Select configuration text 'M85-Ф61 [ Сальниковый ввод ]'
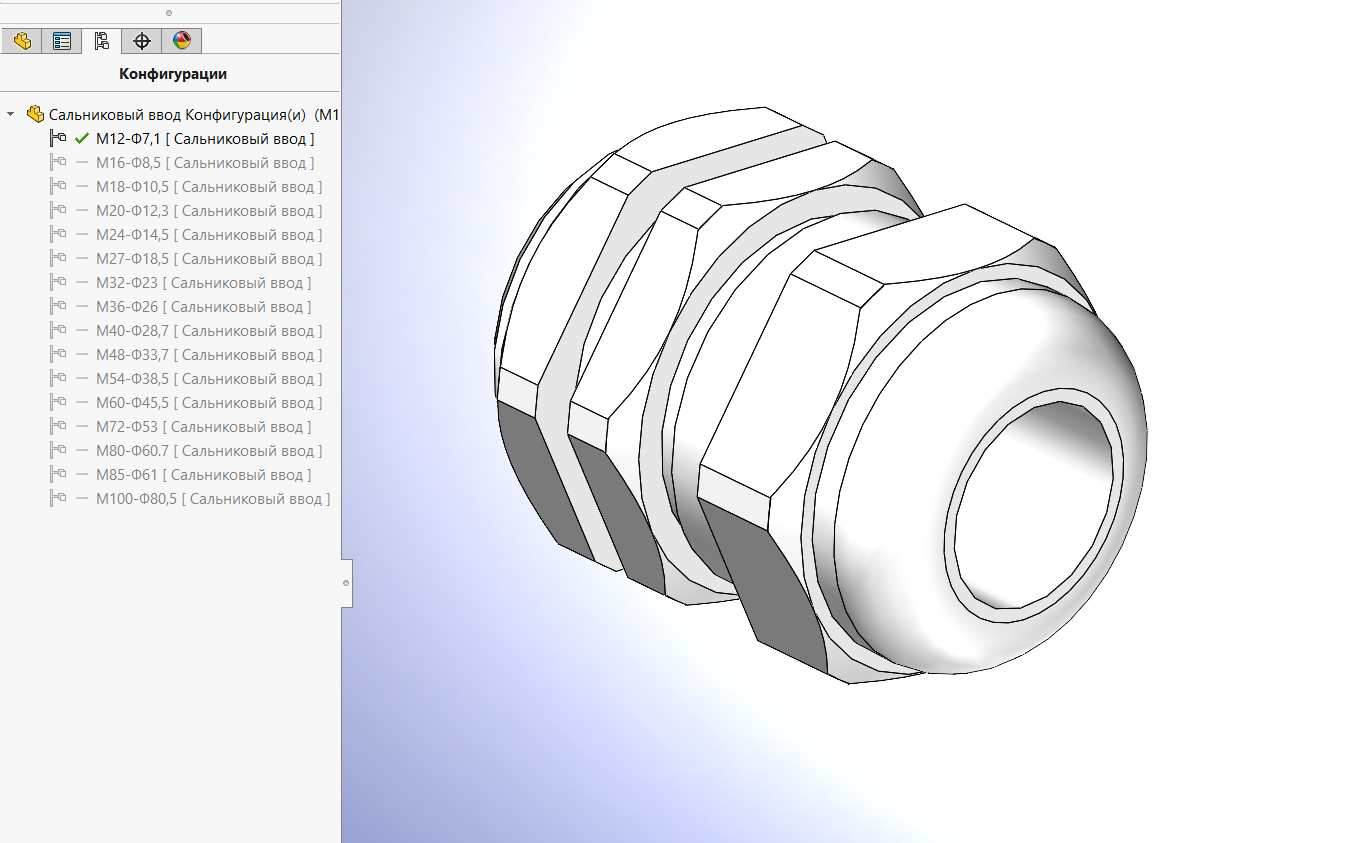The image size is (1364, 843). 204,475
